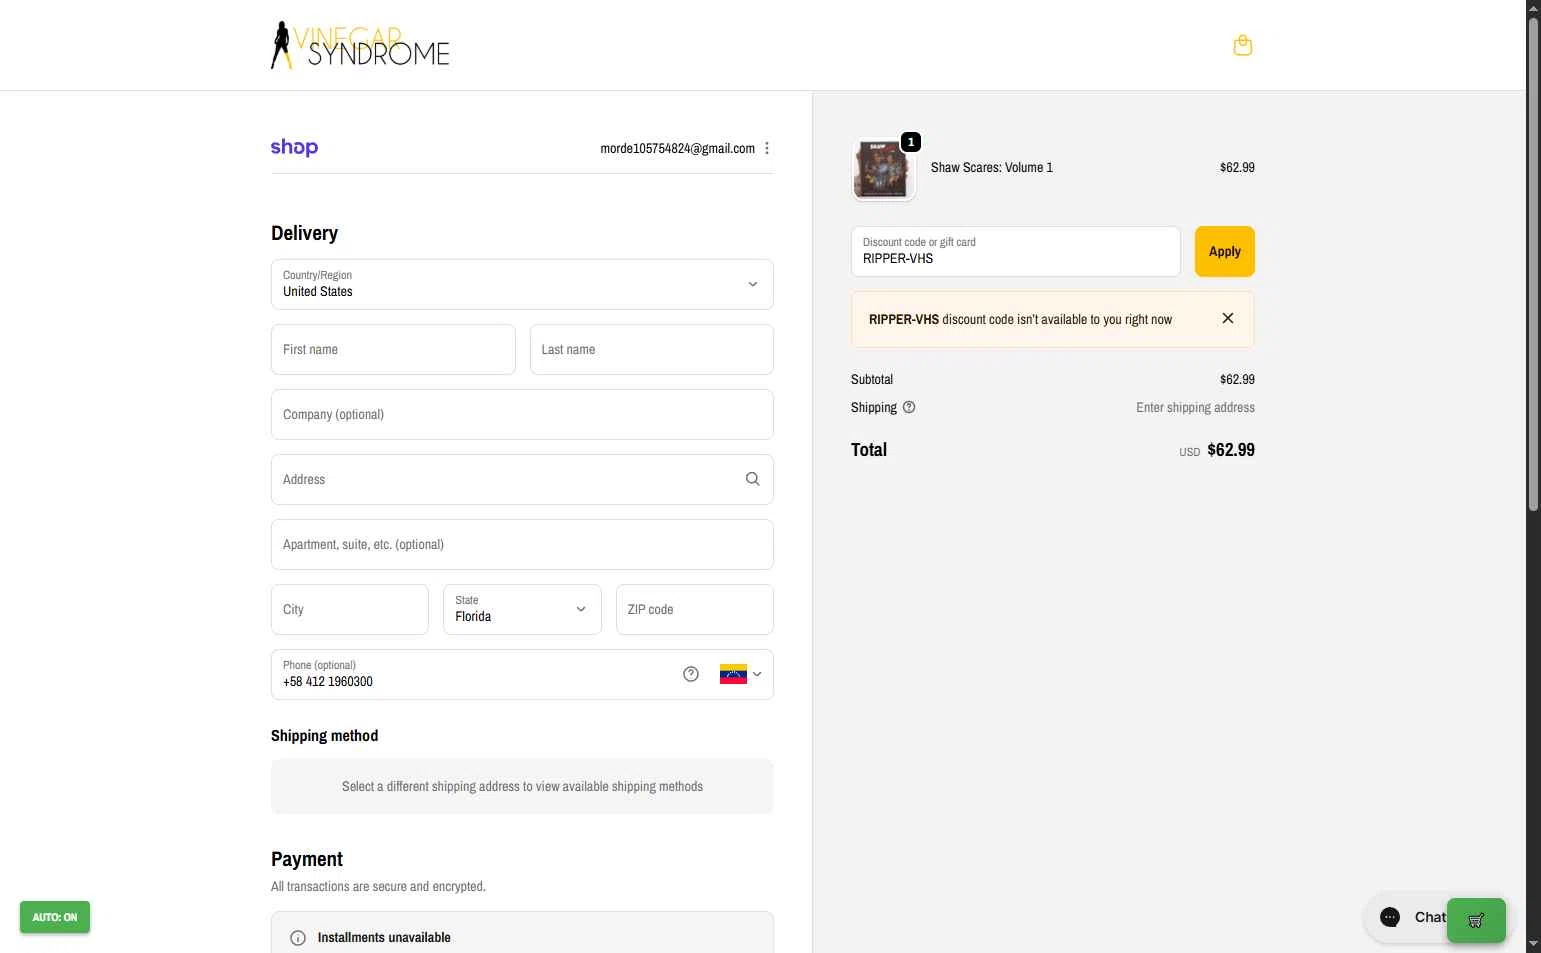1541x953 pixels.
Task: Focus the Last name field
Action: [x=652, y=349]
